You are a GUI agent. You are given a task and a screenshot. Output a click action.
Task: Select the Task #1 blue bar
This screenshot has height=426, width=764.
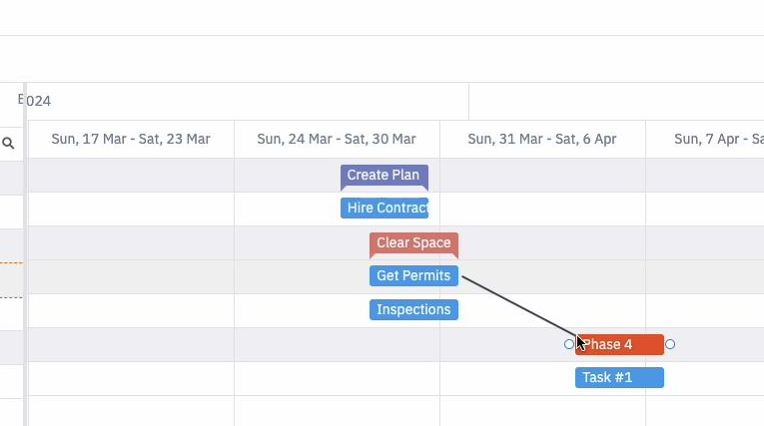[x=619, y=378]
